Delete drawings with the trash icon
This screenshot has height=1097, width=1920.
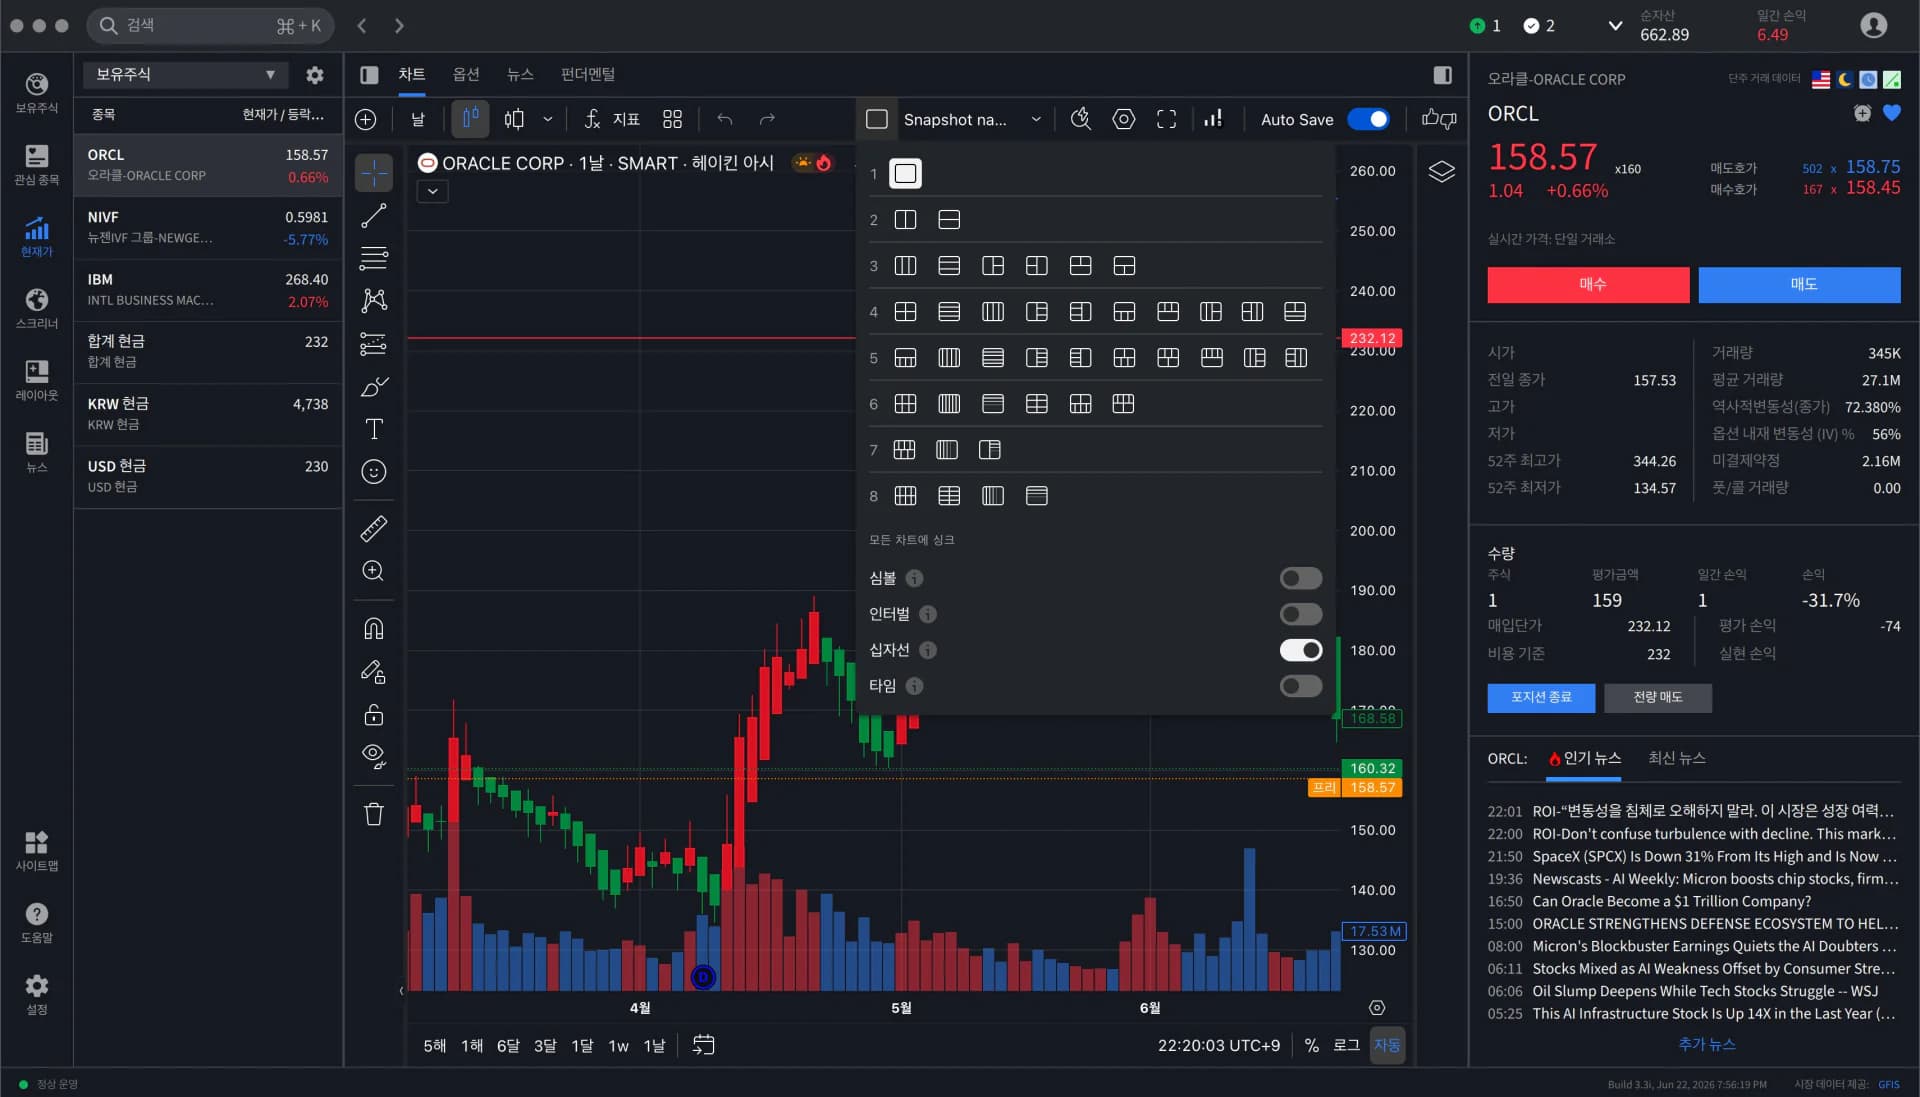pyautogui.click(x=374, y=814)
